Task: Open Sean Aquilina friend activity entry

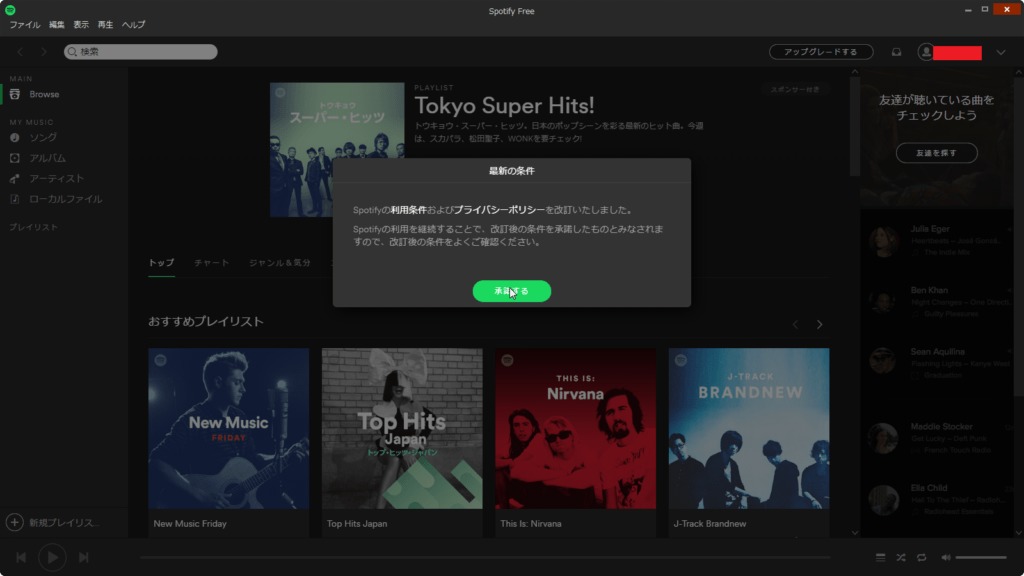Action: coord(939,363)
